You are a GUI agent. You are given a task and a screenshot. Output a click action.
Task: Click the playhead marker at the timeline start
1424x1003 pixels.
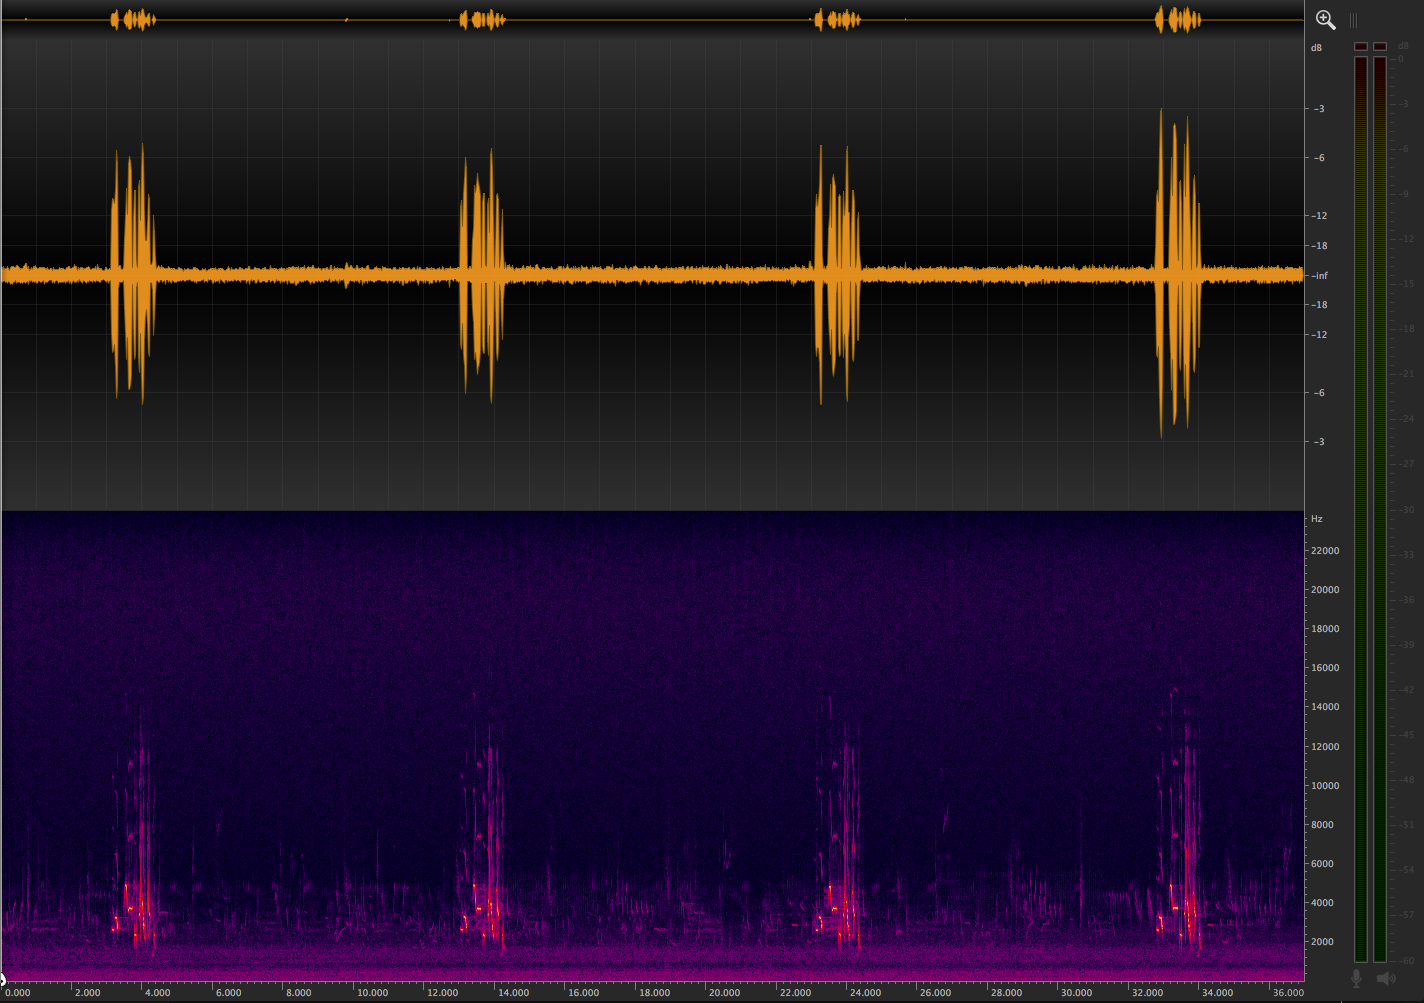click(3, 980)
